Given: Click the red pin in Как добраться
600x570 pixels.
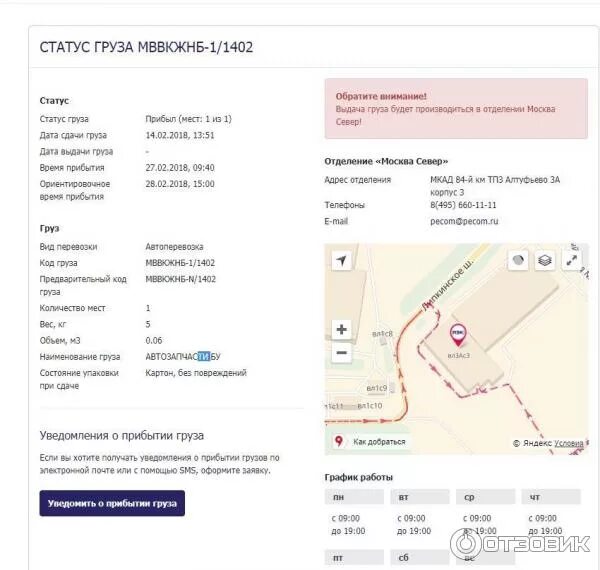Looking at the screenshot, I should tap(339, 441).
